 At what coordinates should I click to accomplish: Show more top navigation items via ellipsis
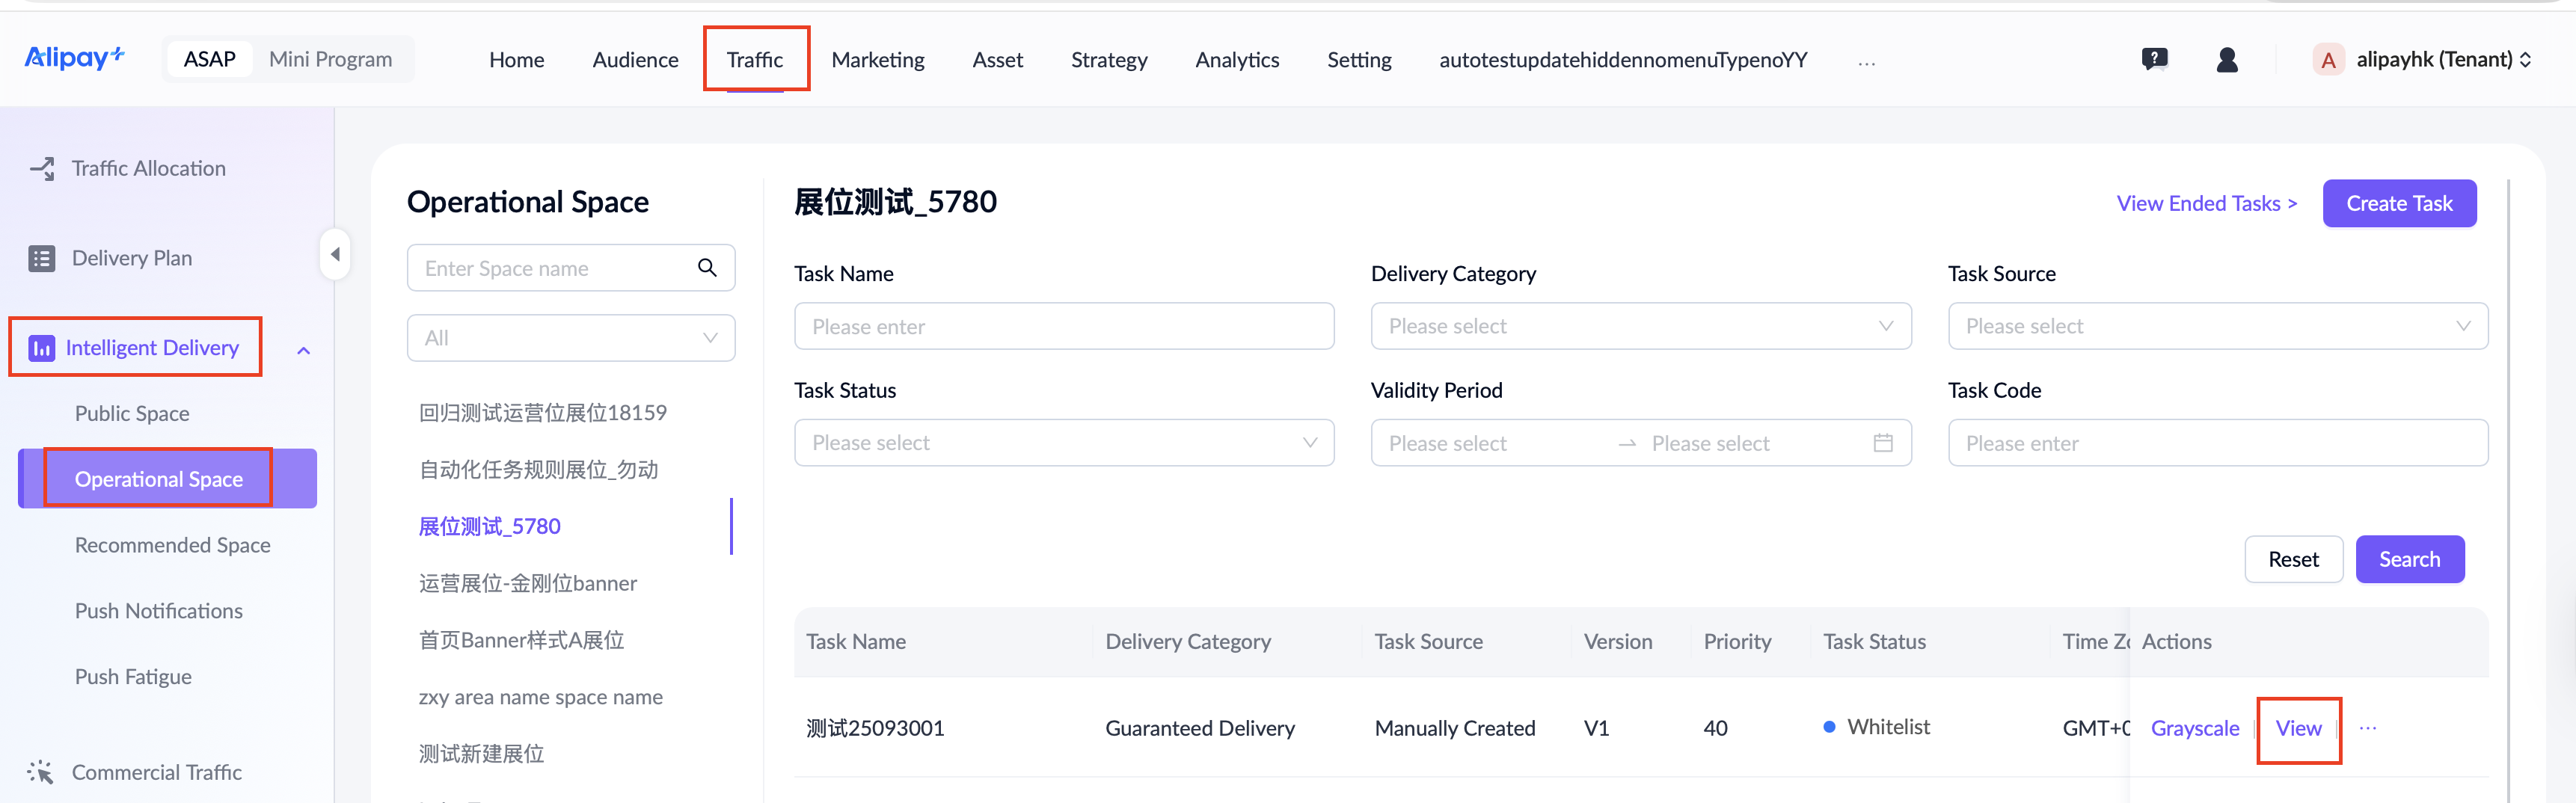pyautogui.click(x=1866, y=62)
